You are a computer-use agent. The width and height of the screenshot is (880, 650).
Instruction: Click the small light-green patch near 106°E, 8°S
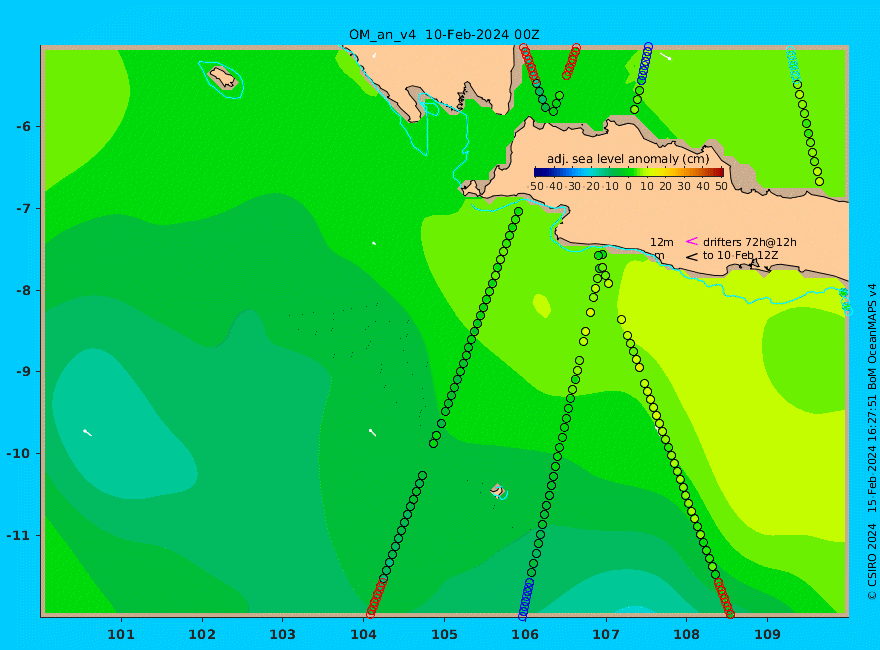coord(542,305)
